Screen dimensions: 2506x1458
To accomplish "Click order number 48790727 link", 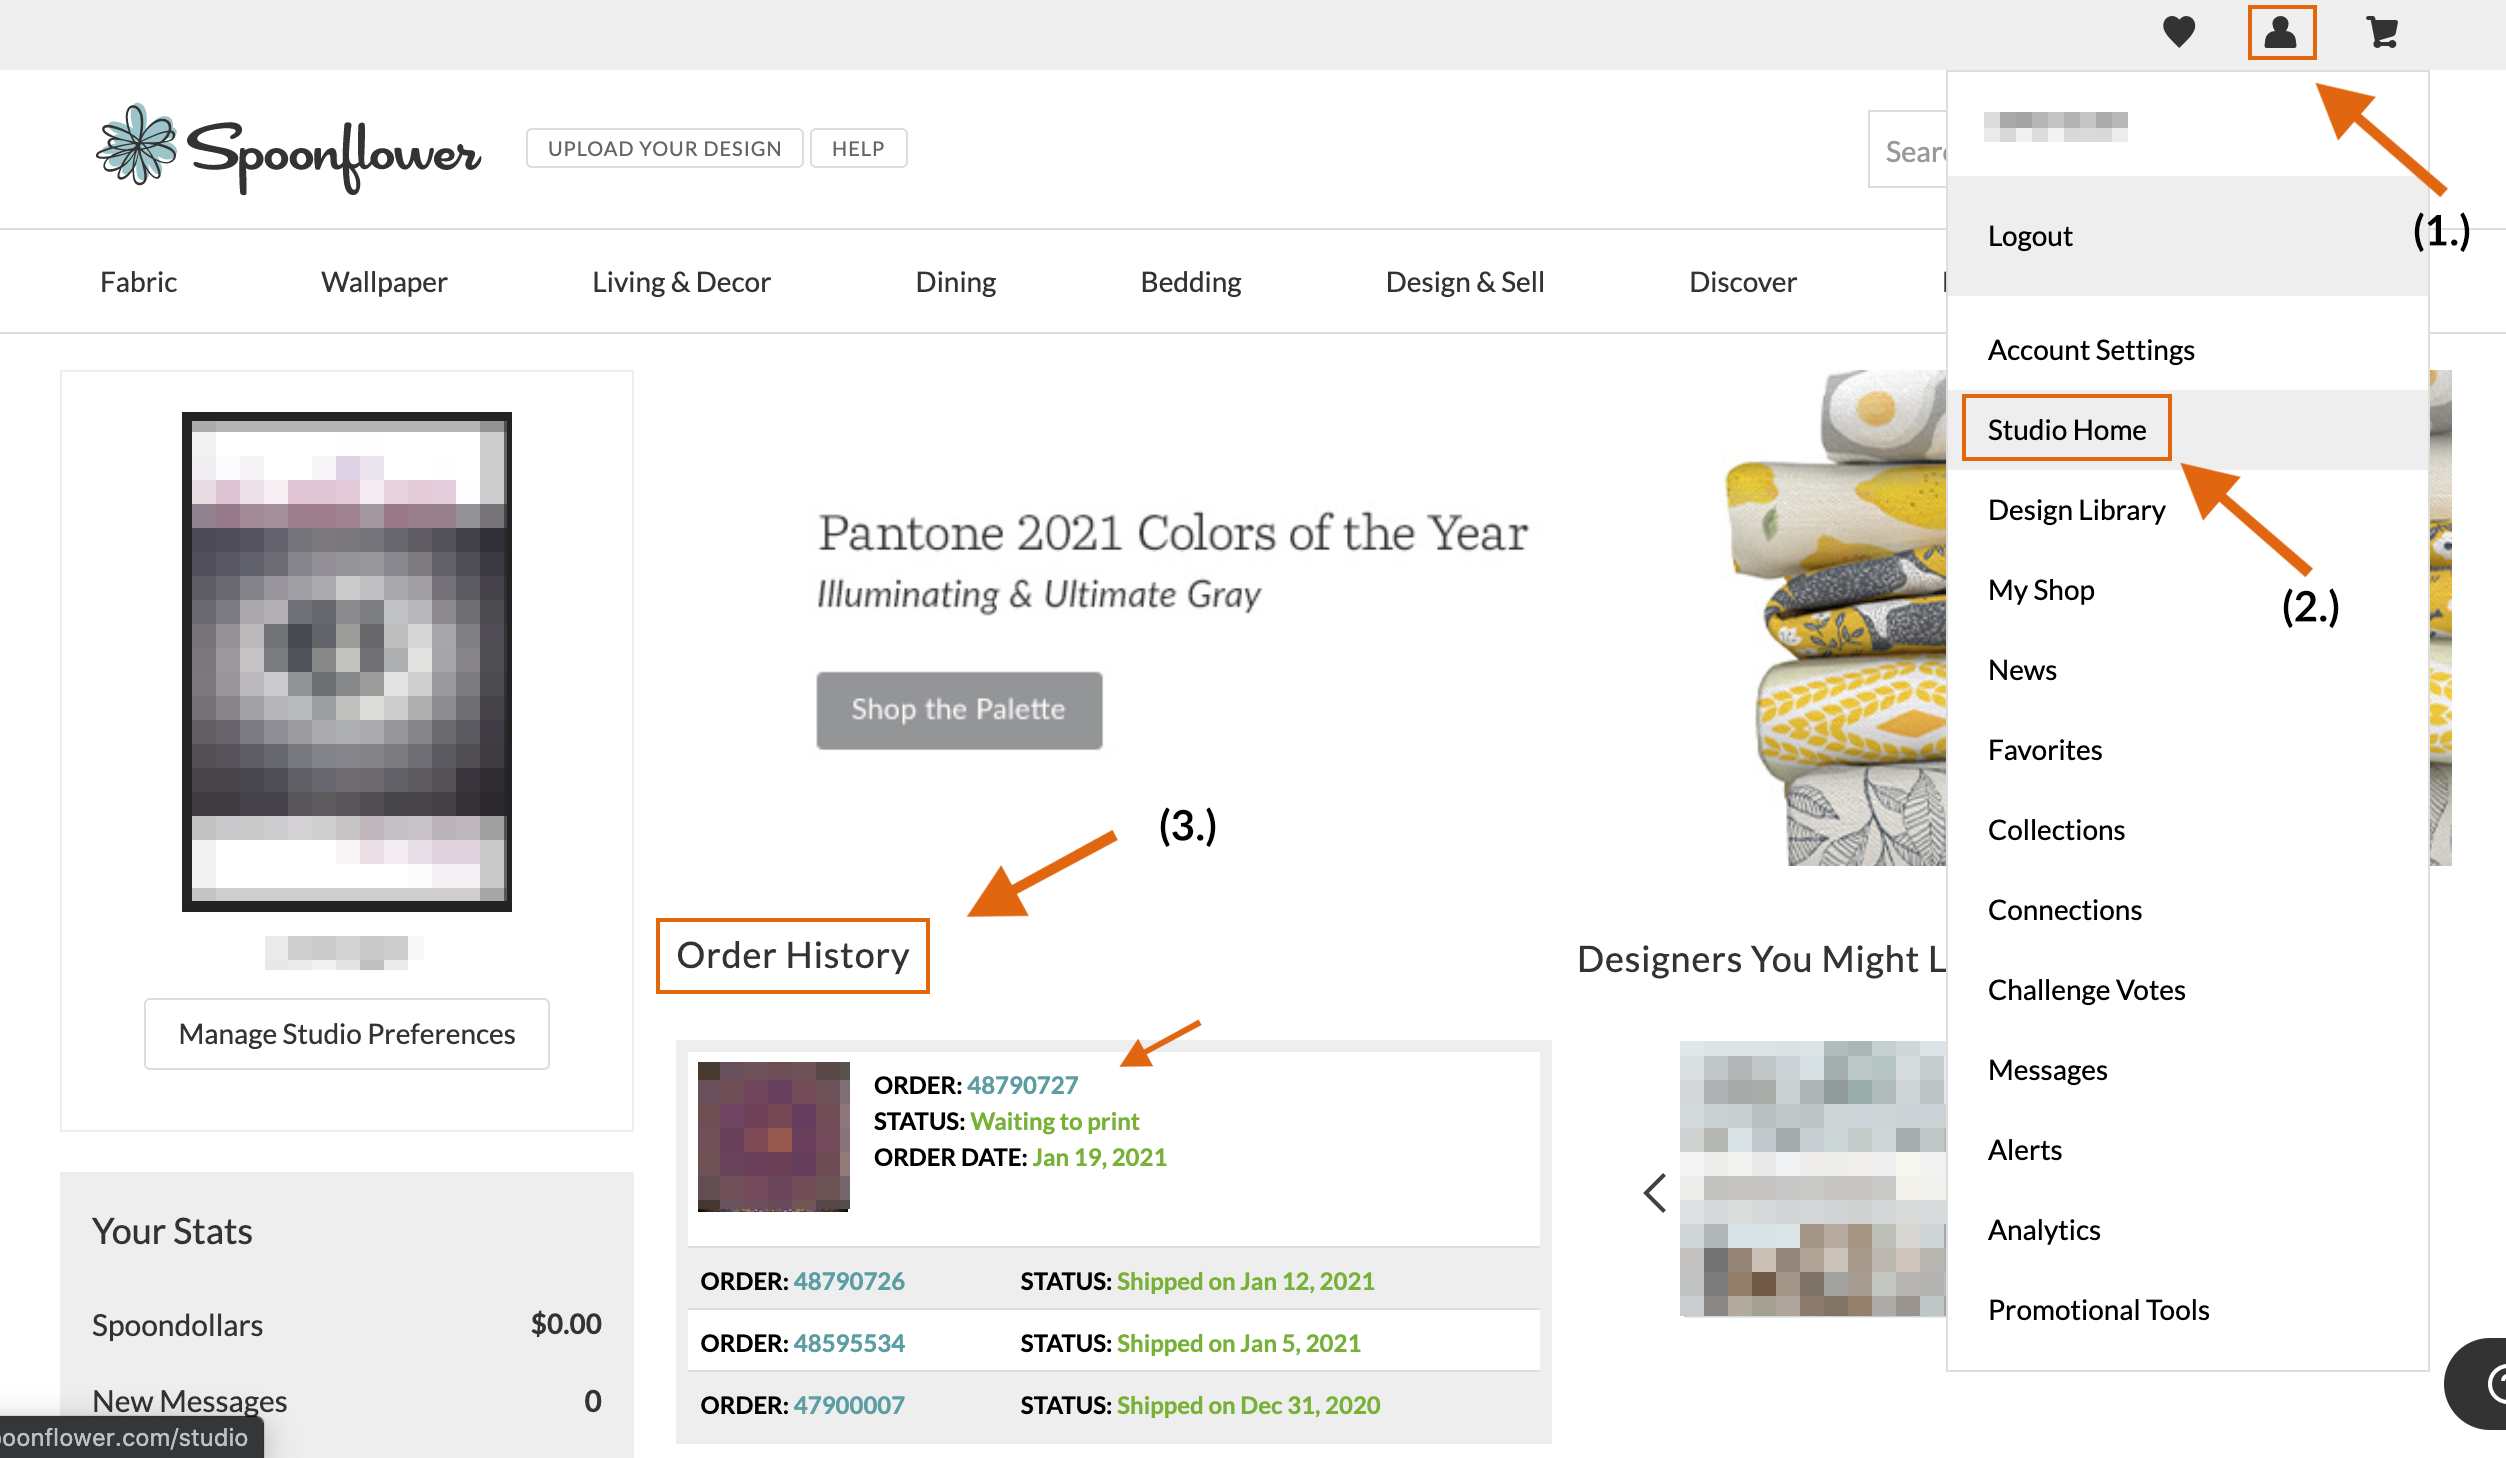I will tap(1022, 1085).
